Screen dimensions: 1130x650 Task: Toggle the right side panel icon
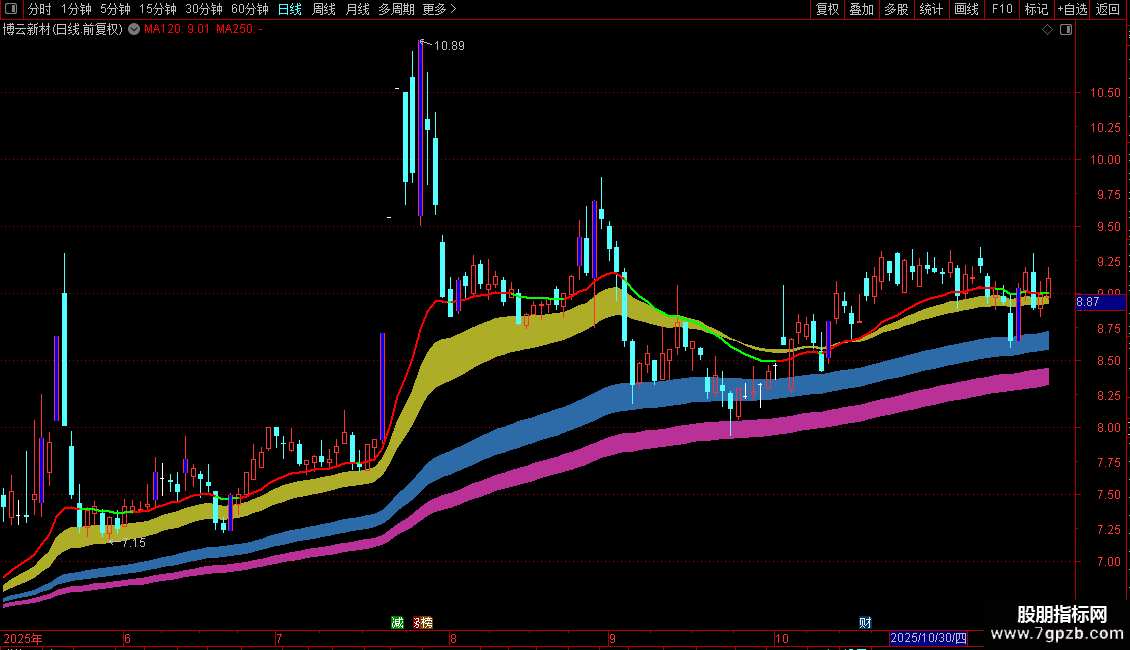1066,29
